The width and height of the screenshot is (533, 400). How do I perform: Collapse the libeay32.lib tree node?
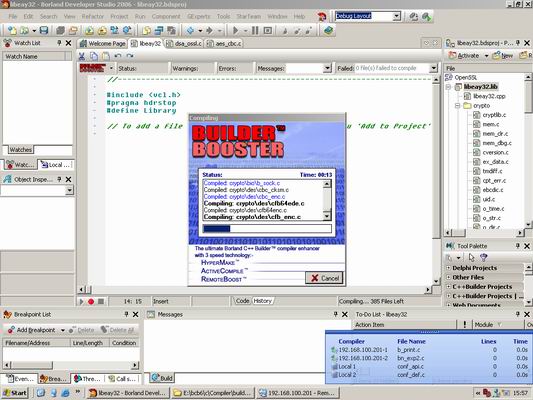pos(448,87)
